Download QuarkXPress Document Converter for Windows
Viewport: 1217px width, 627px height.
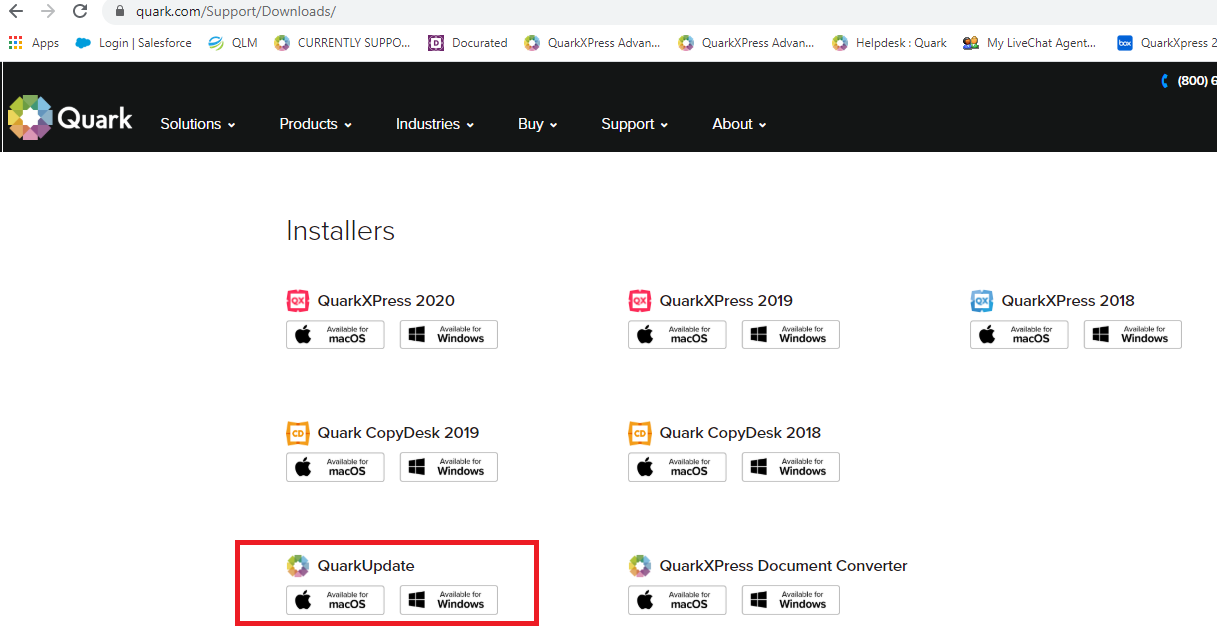[x=791, y=600]
